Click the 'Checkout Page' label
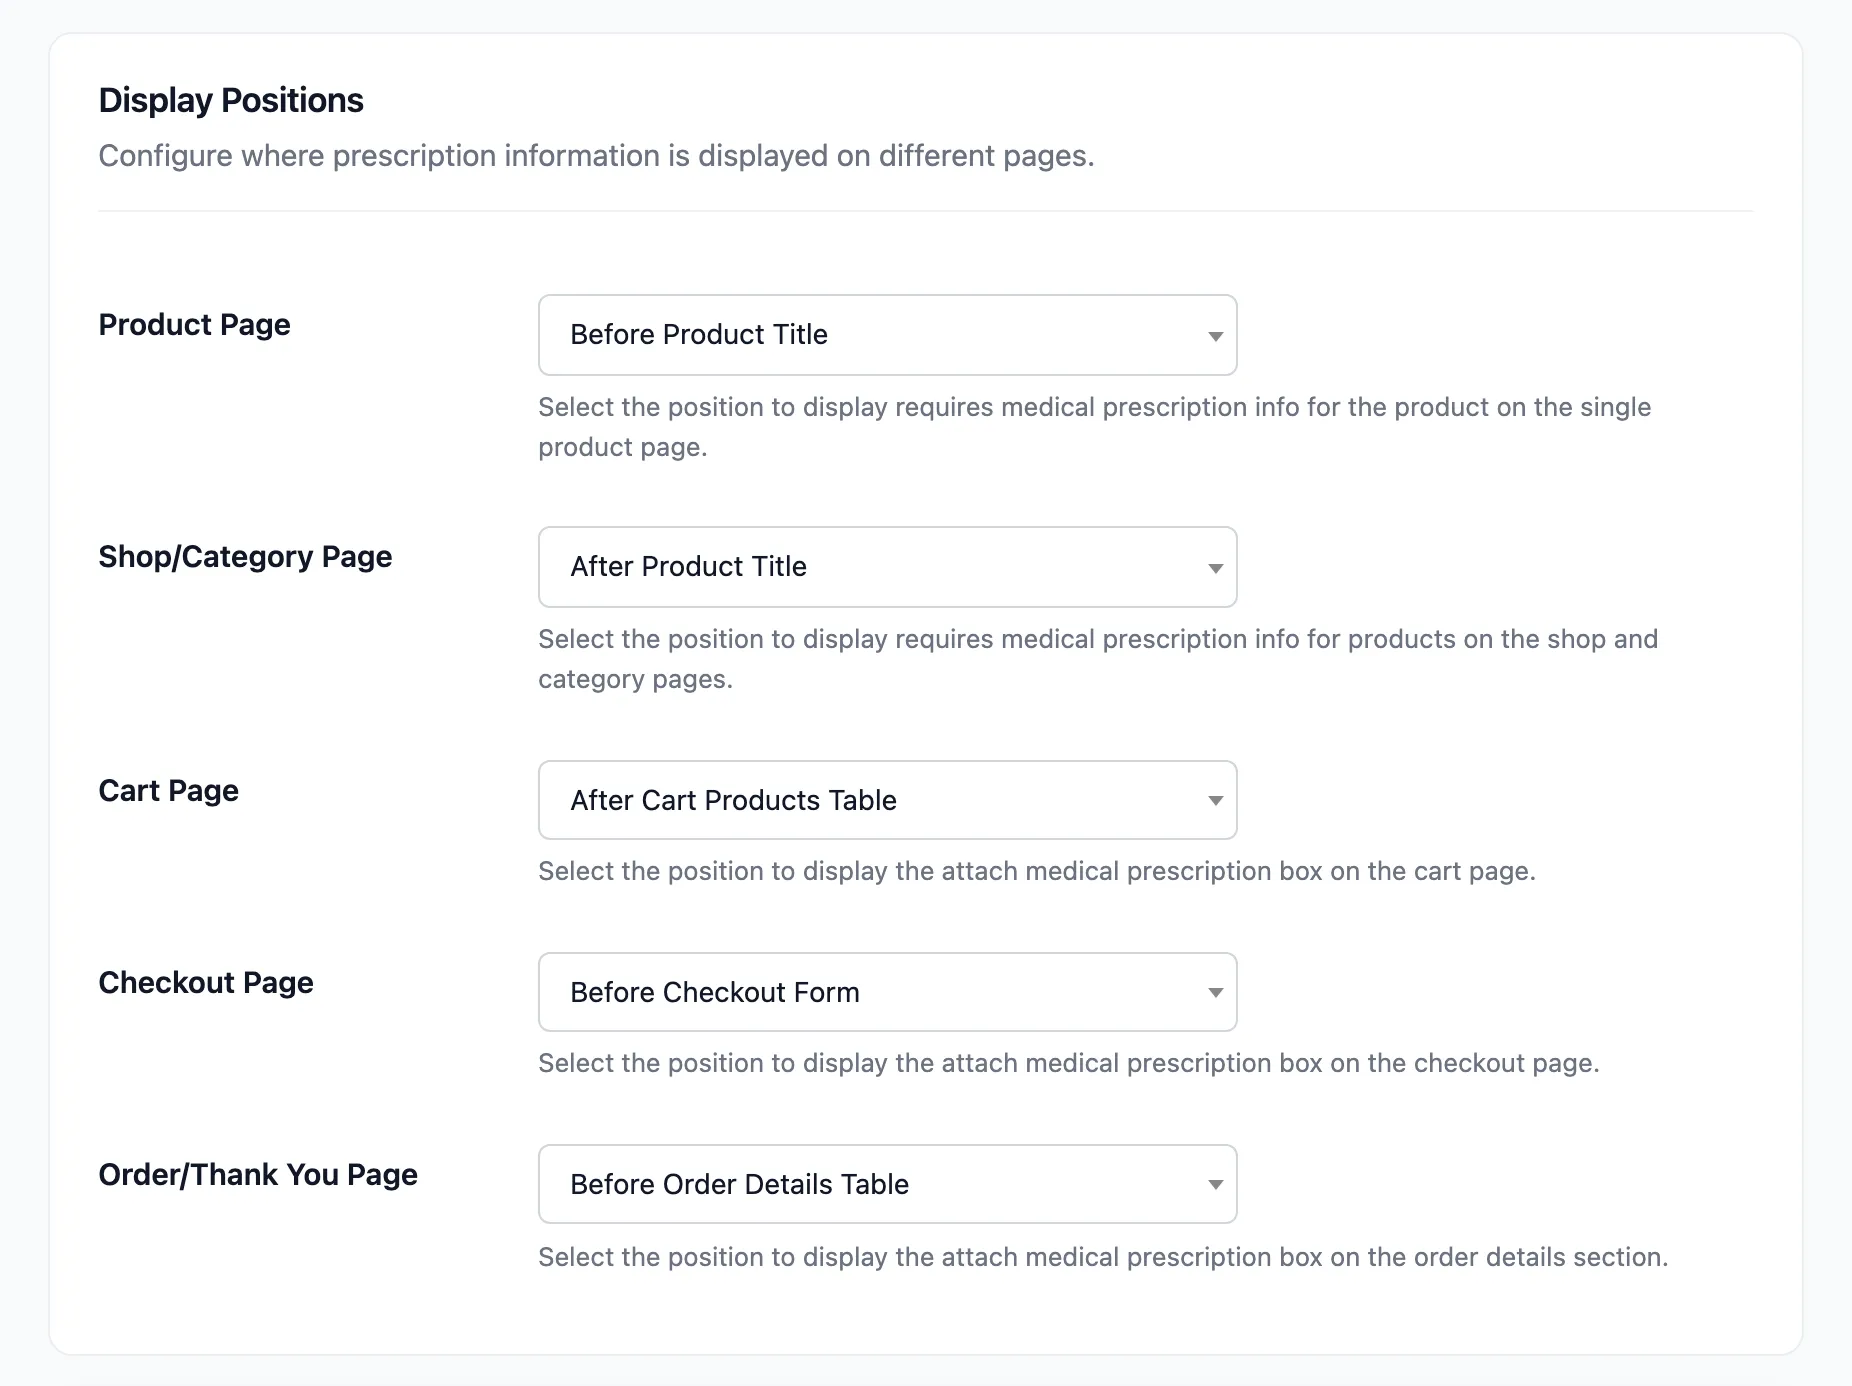Image resolution: width=1852 pixels, height=1386 pixels. 206,983
